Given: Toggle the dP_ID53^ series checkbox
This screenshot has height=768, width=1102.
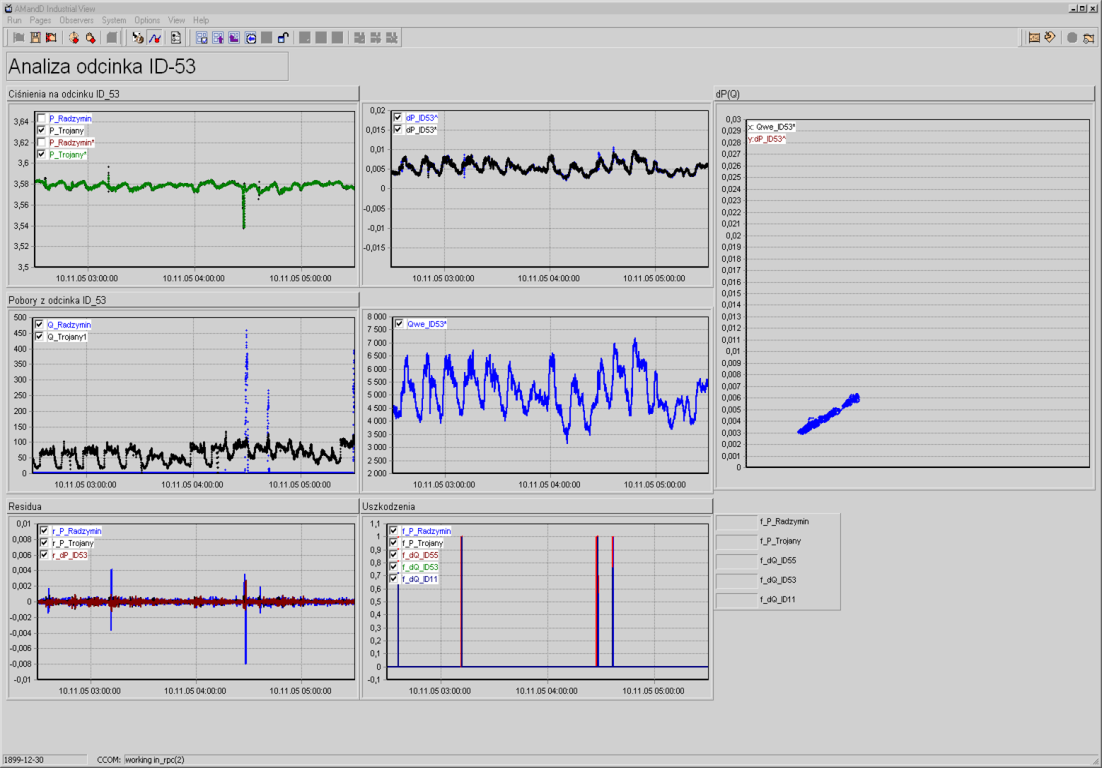Looking at the screenshot, I should (398, 118).
